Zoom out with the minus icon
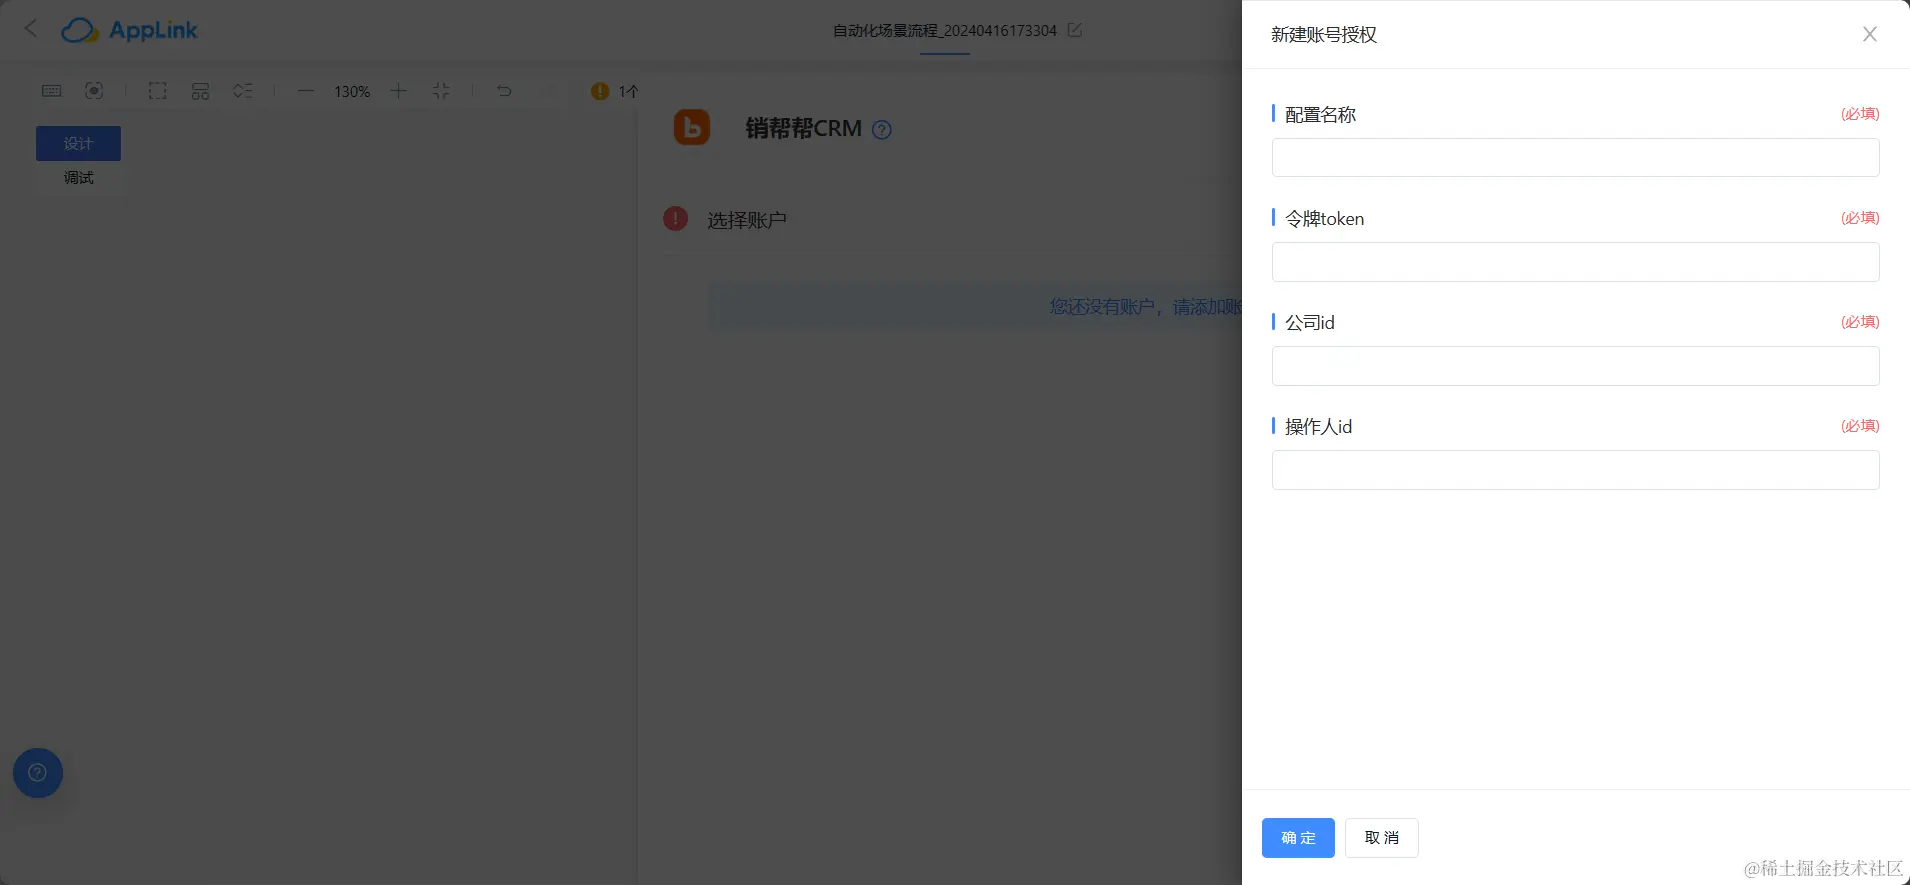1910x885 pixels. coord(306,91)
